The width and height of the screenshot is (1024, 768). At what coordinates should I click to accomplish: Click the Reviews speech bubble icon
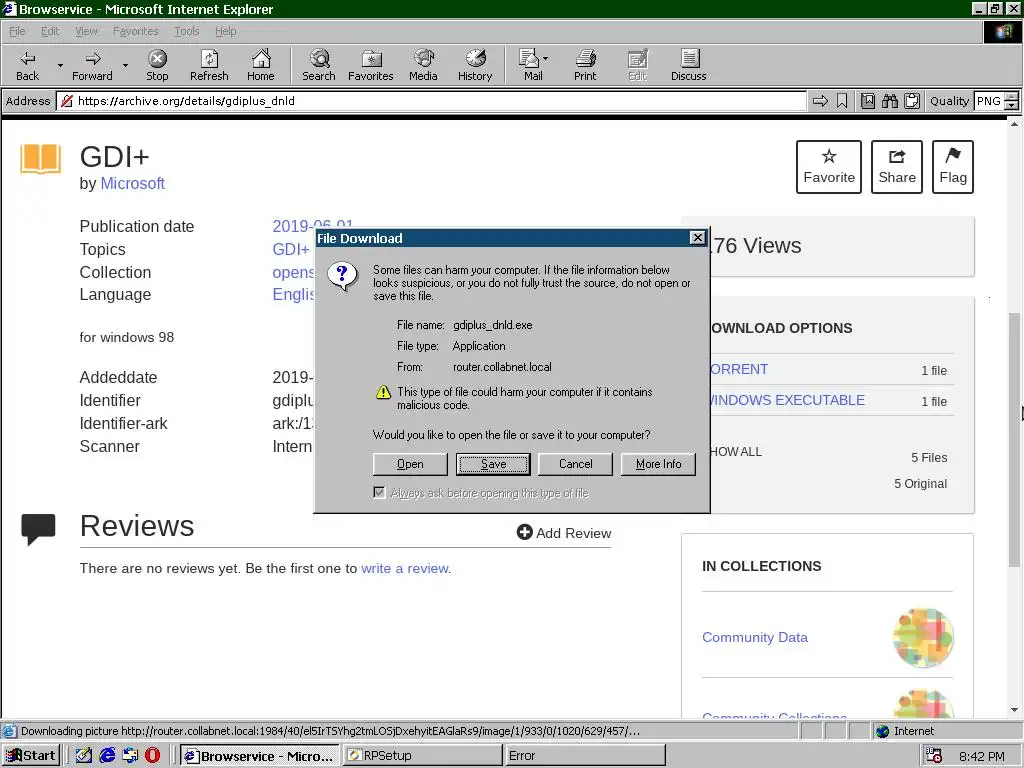coord(38,529)
